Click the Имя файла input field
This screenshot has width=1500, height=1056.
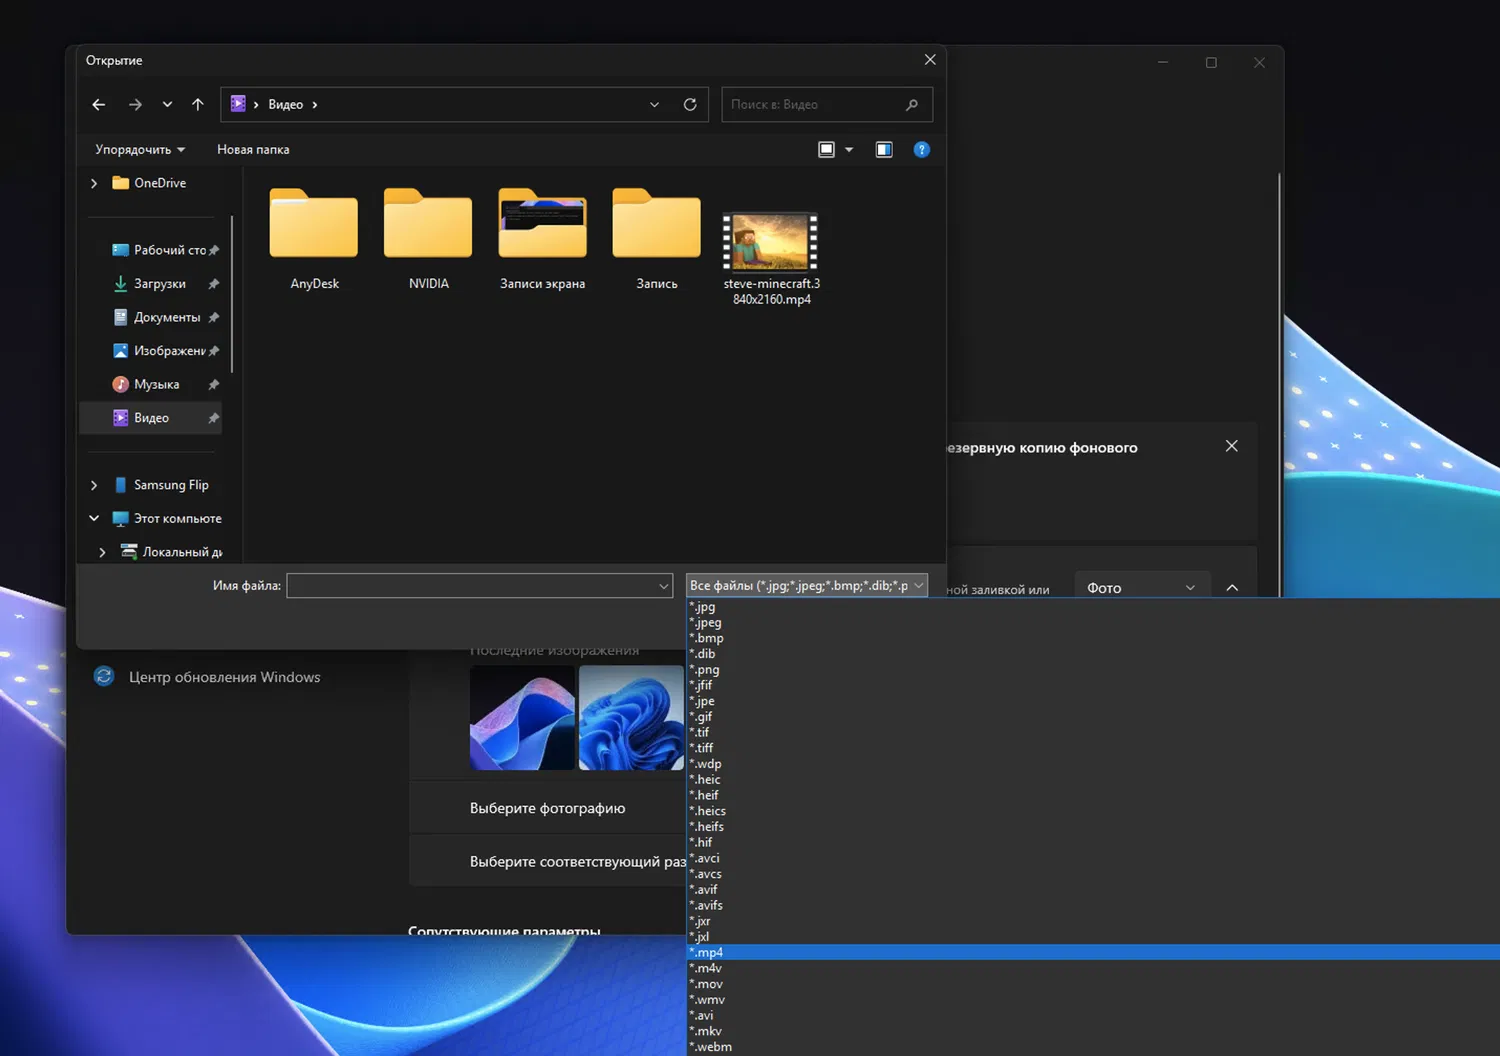point(470,586)
